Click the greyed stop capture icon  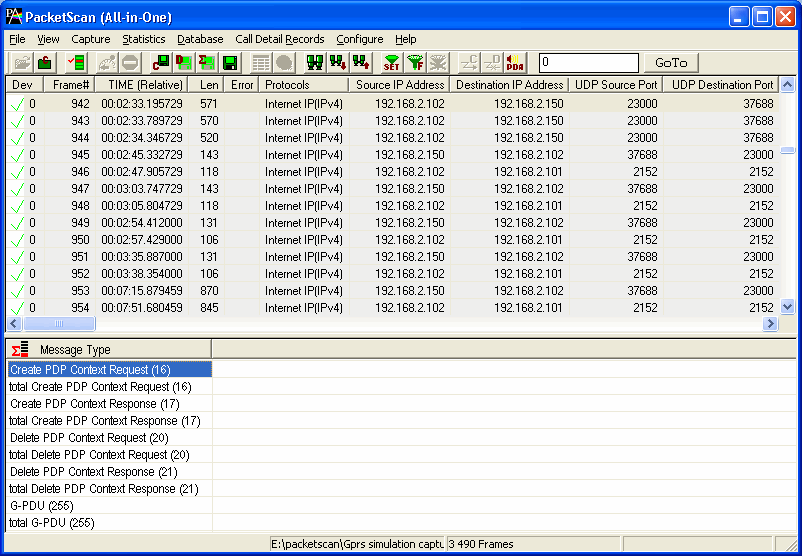click(130, 63)
